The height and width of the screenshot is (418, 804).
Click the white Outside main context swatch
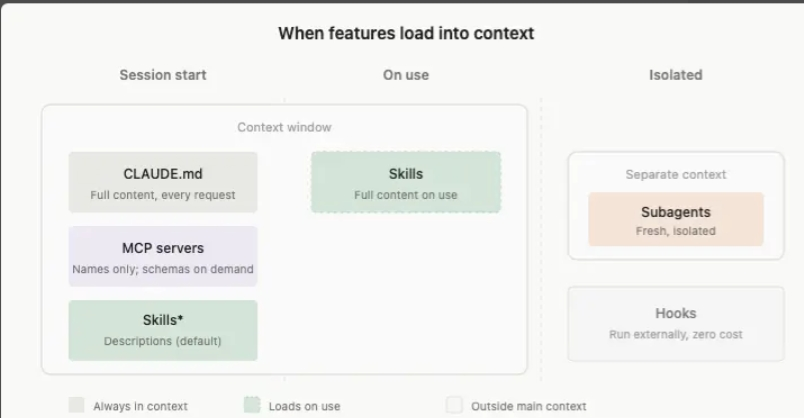coord(454,405)
